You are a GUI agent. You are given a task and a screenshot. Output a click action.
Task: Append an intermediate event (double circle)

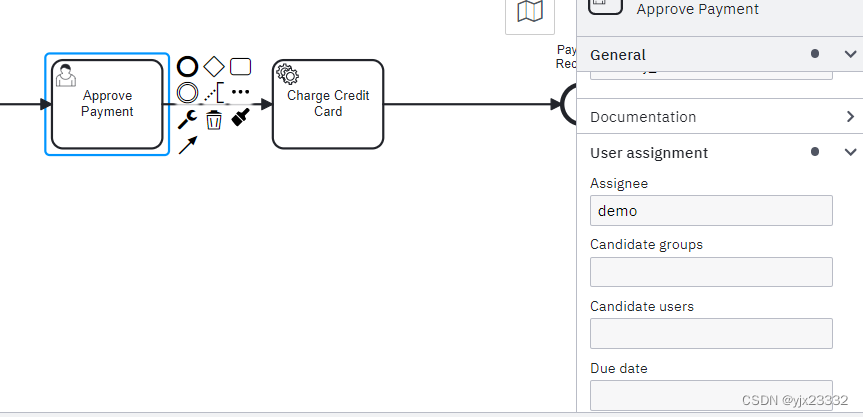(x=187, y=93)
